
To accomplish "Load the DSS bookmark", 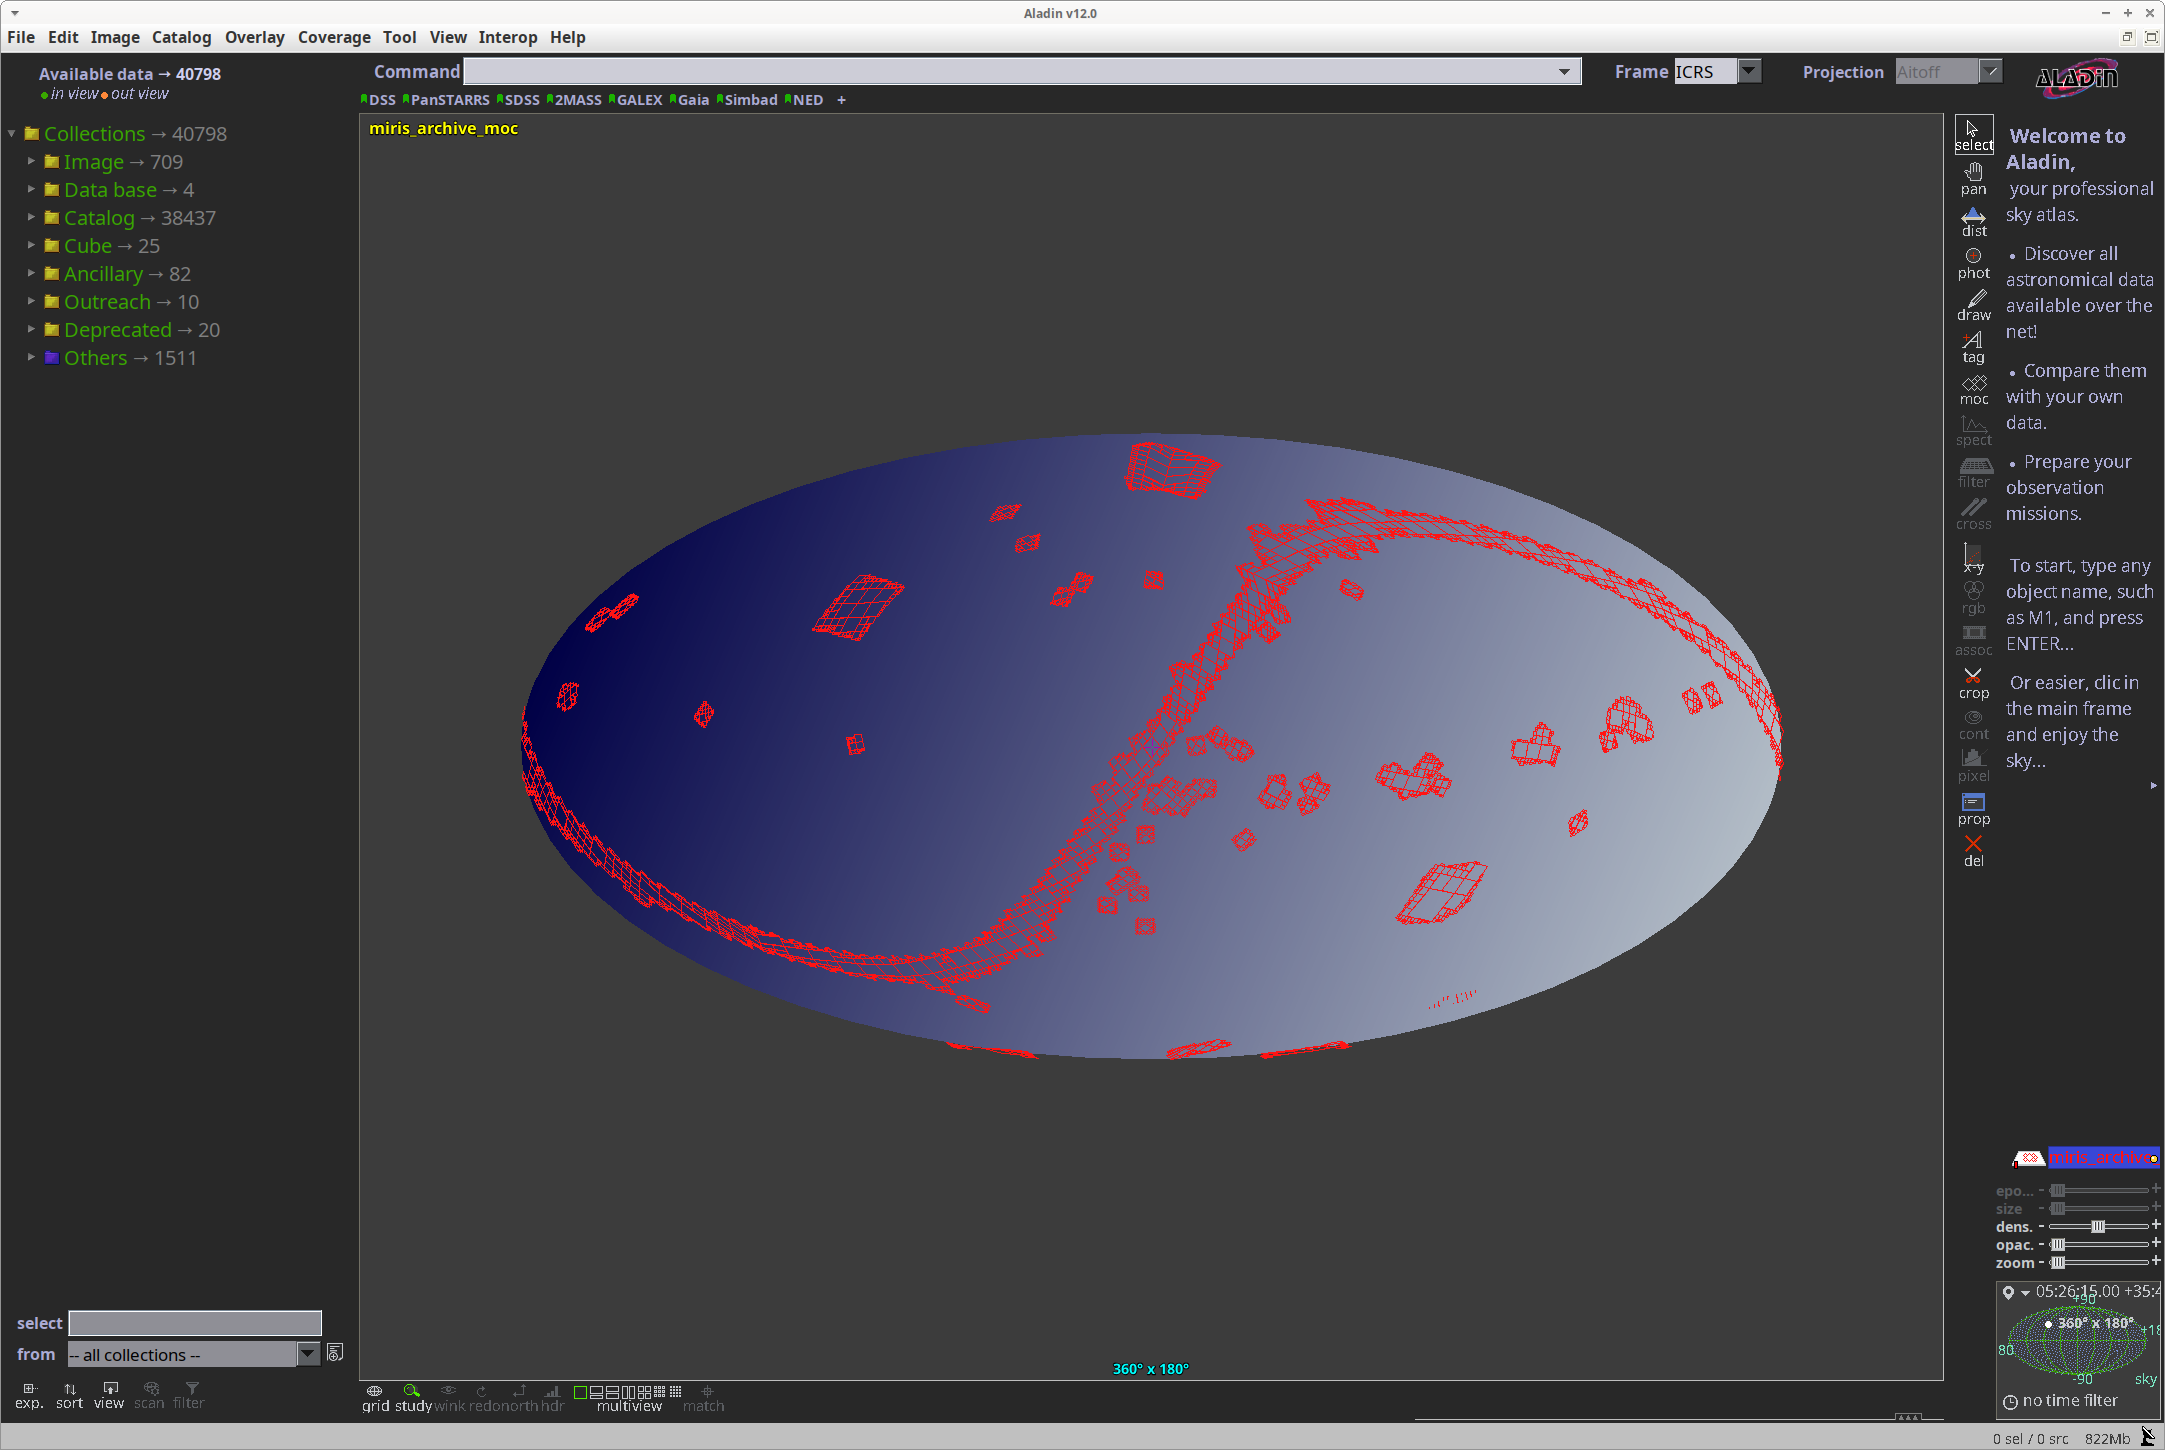I will (379, 100).
